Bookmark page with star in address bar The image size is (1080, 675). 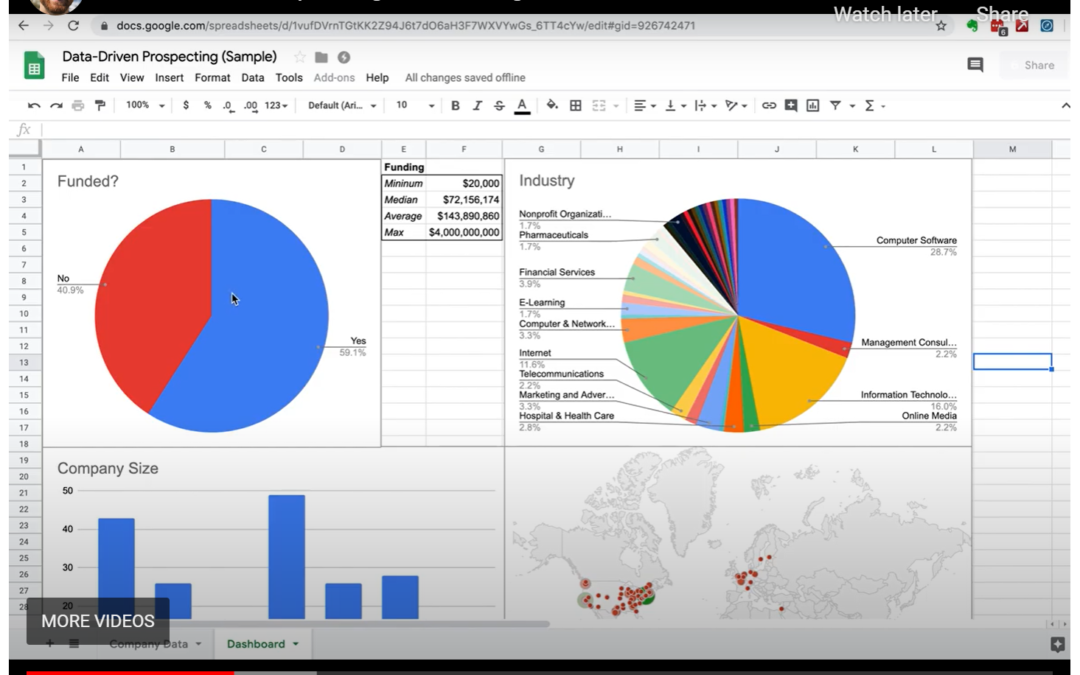coord(941,26)
